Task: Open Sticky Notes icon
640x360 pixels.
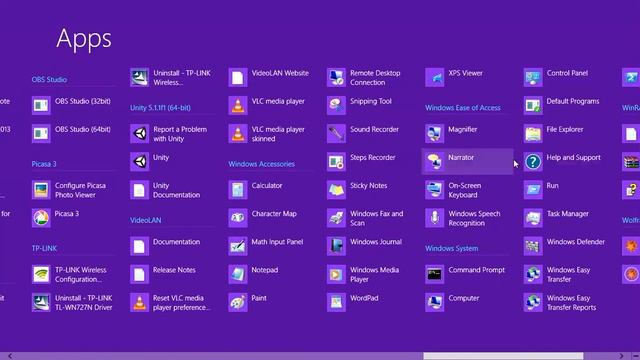Action: 336,190
